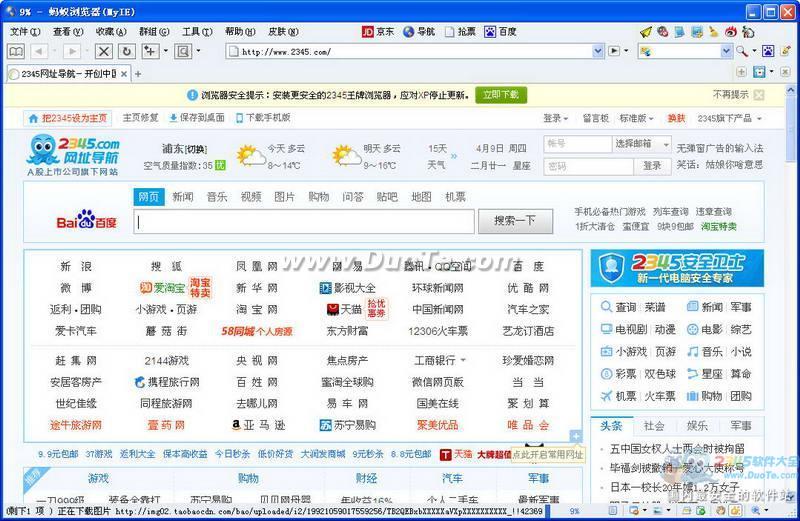Click 不再提示 link
Viewport: 800px width, 521px height.
click(730, 95)
